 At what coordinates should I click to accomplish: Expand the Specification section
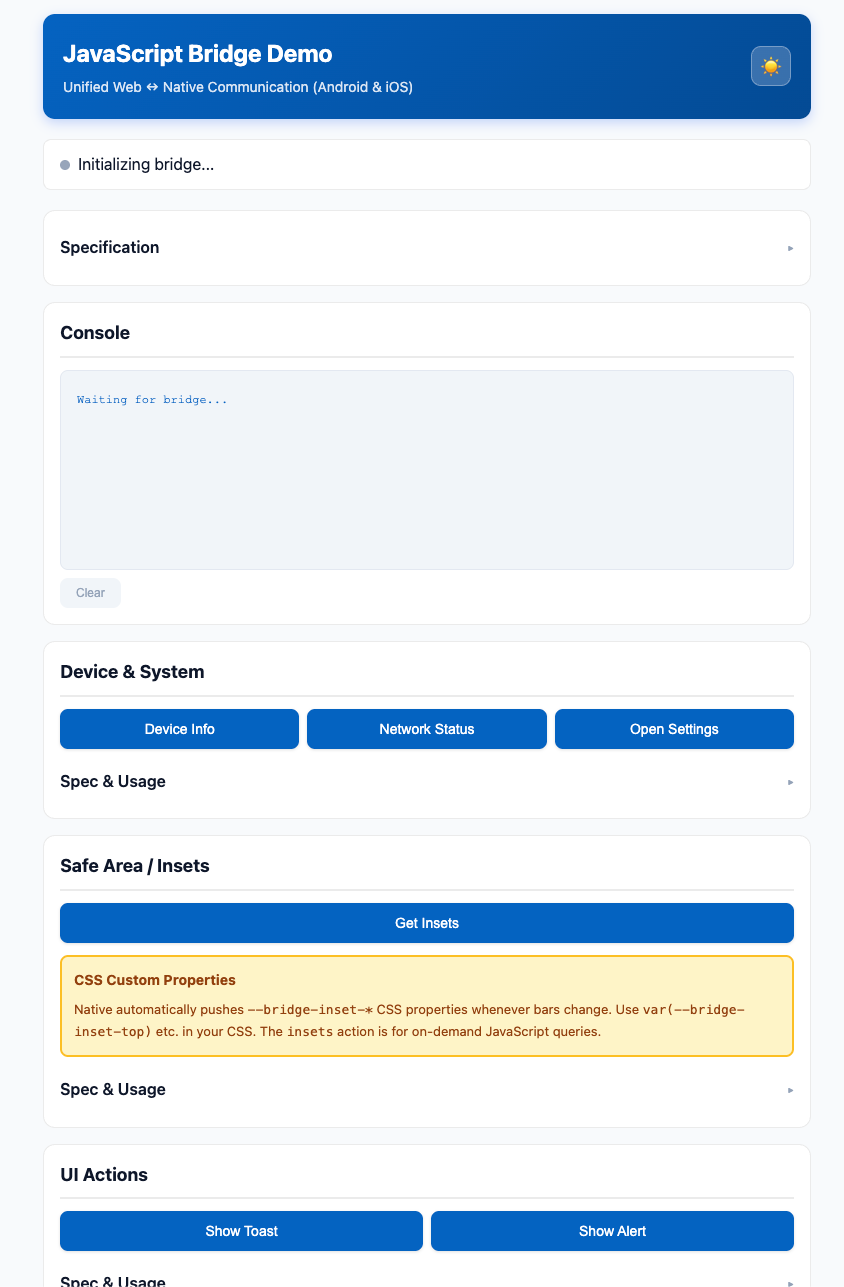(x=427, y=248)
